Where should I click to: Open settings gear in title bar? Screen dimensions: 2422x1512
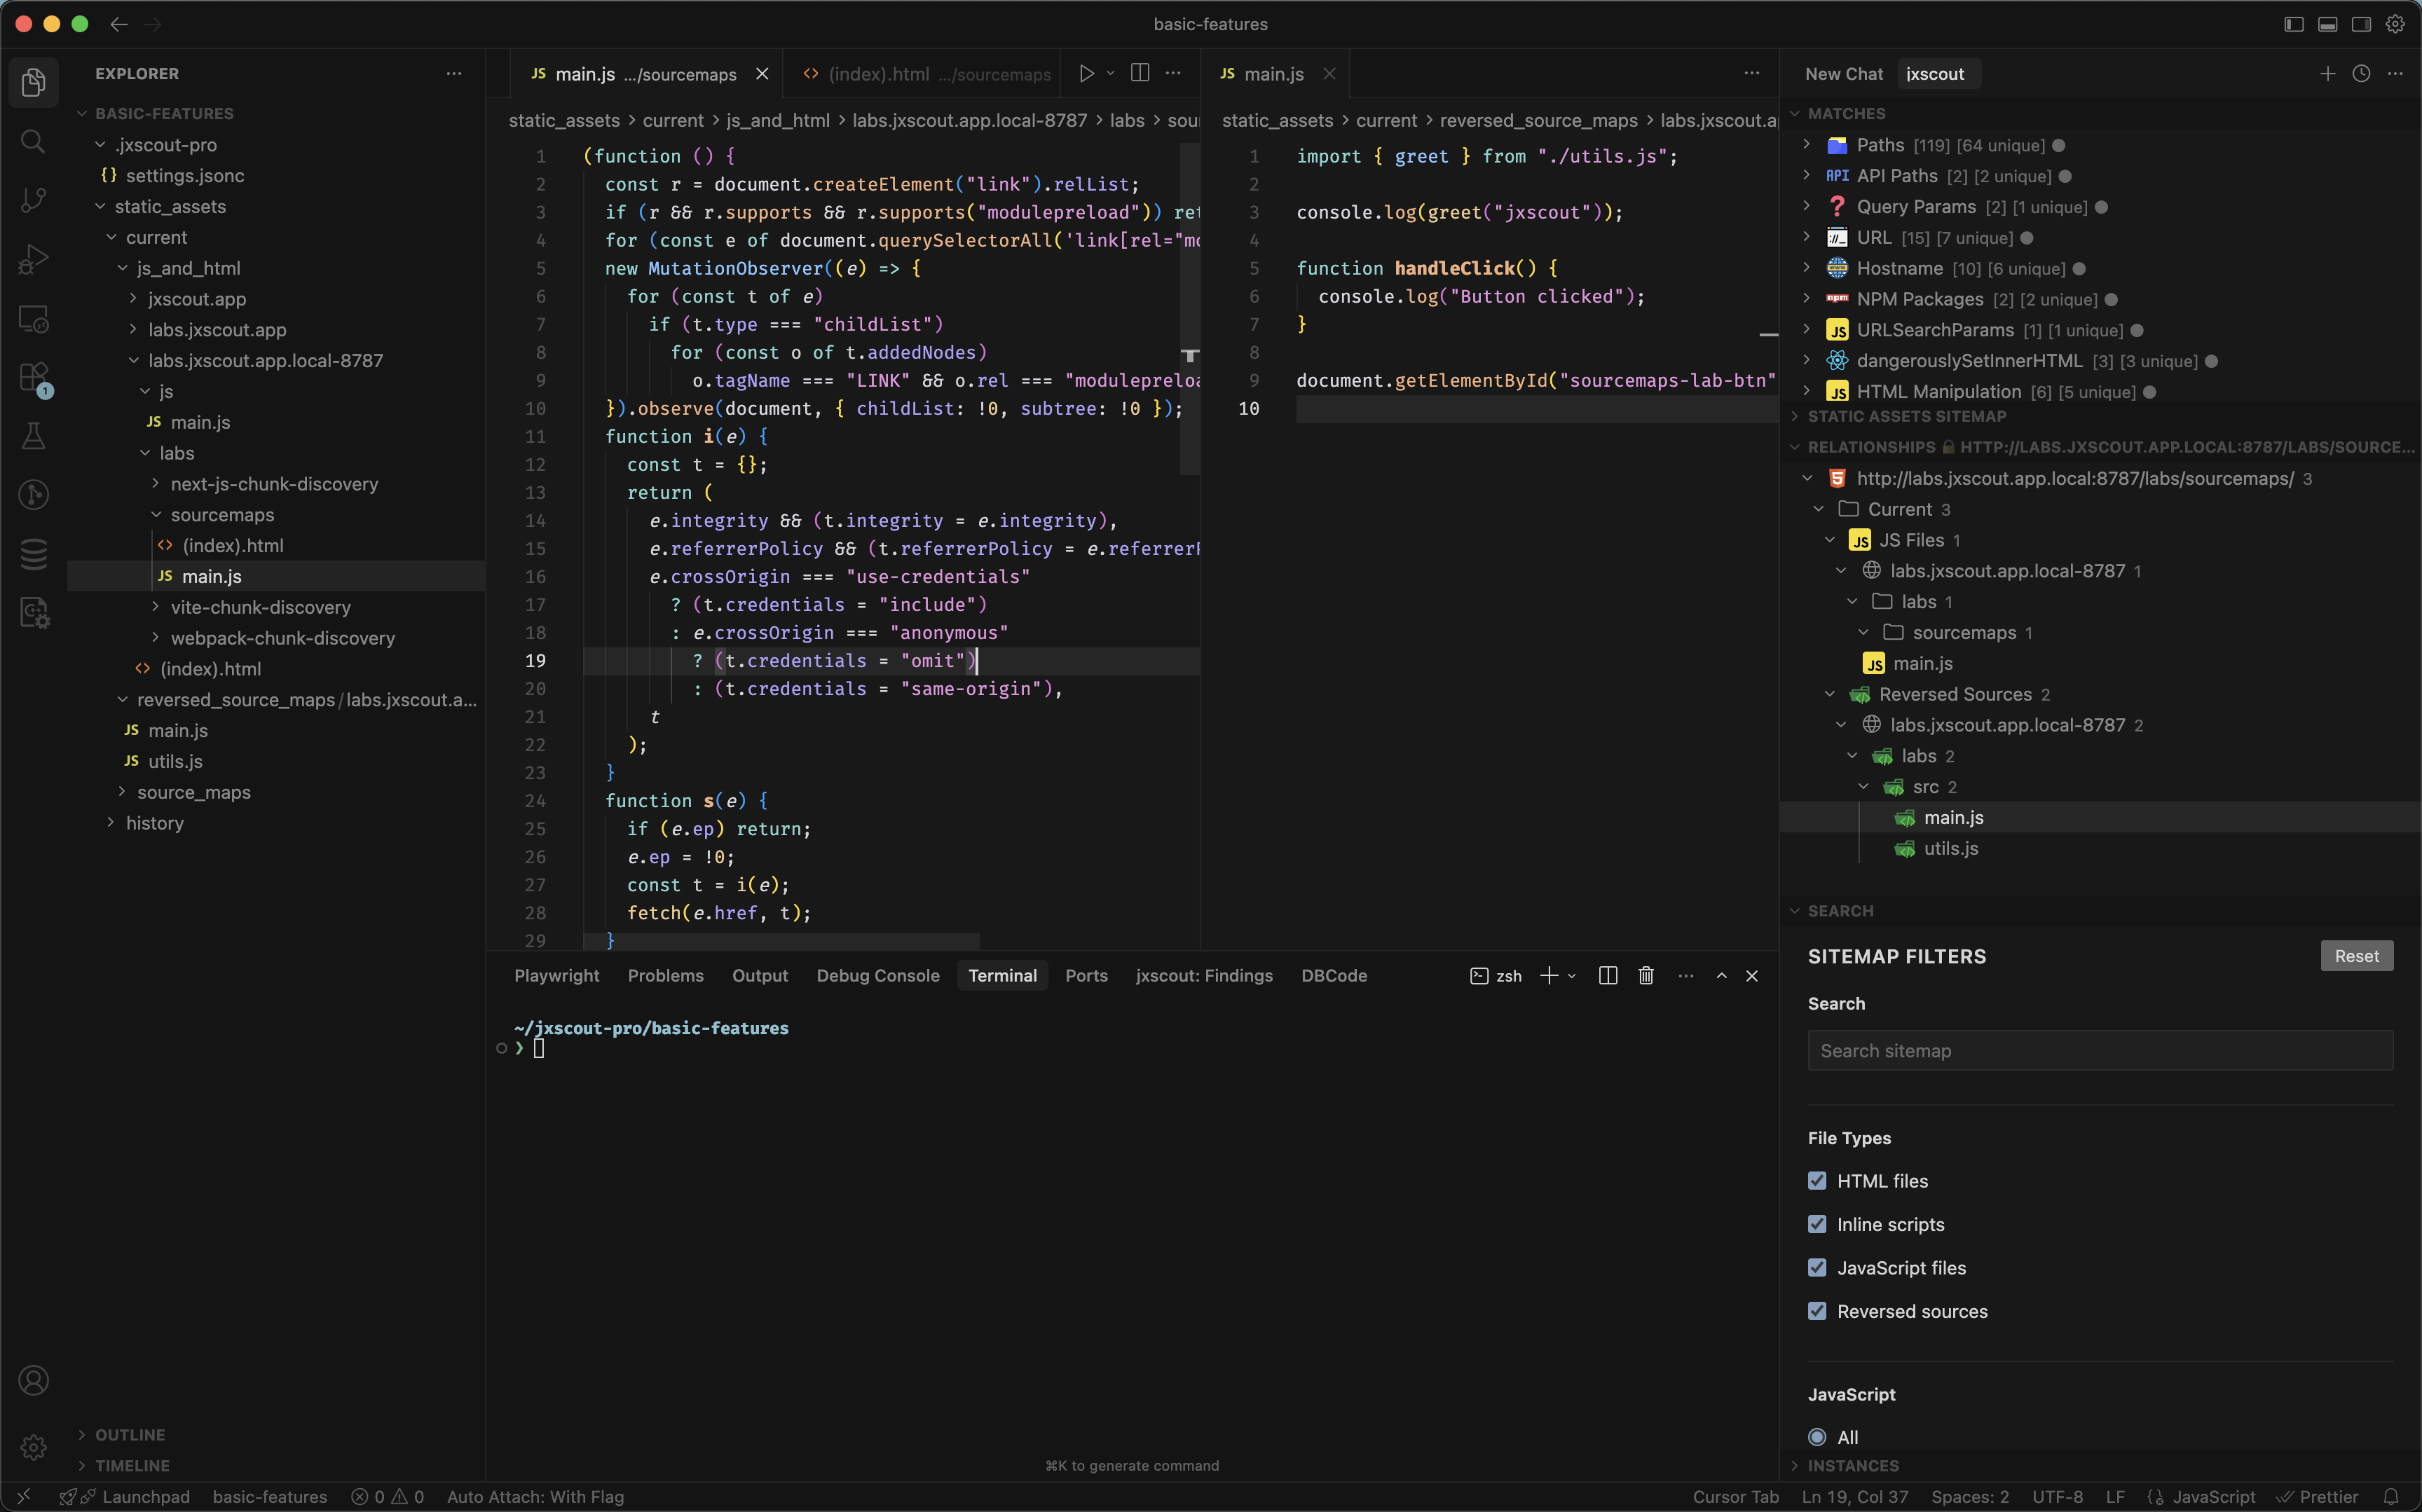[x=2395, y=24]
